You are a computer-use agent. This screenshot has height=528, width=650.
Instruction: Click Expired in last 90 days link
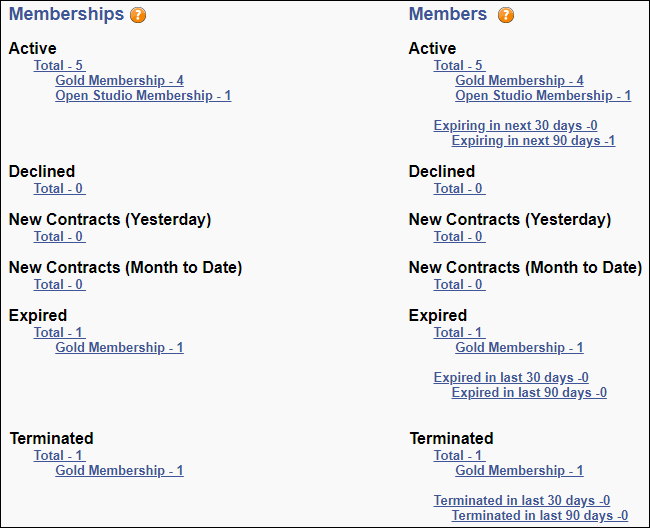pos(529,392)
